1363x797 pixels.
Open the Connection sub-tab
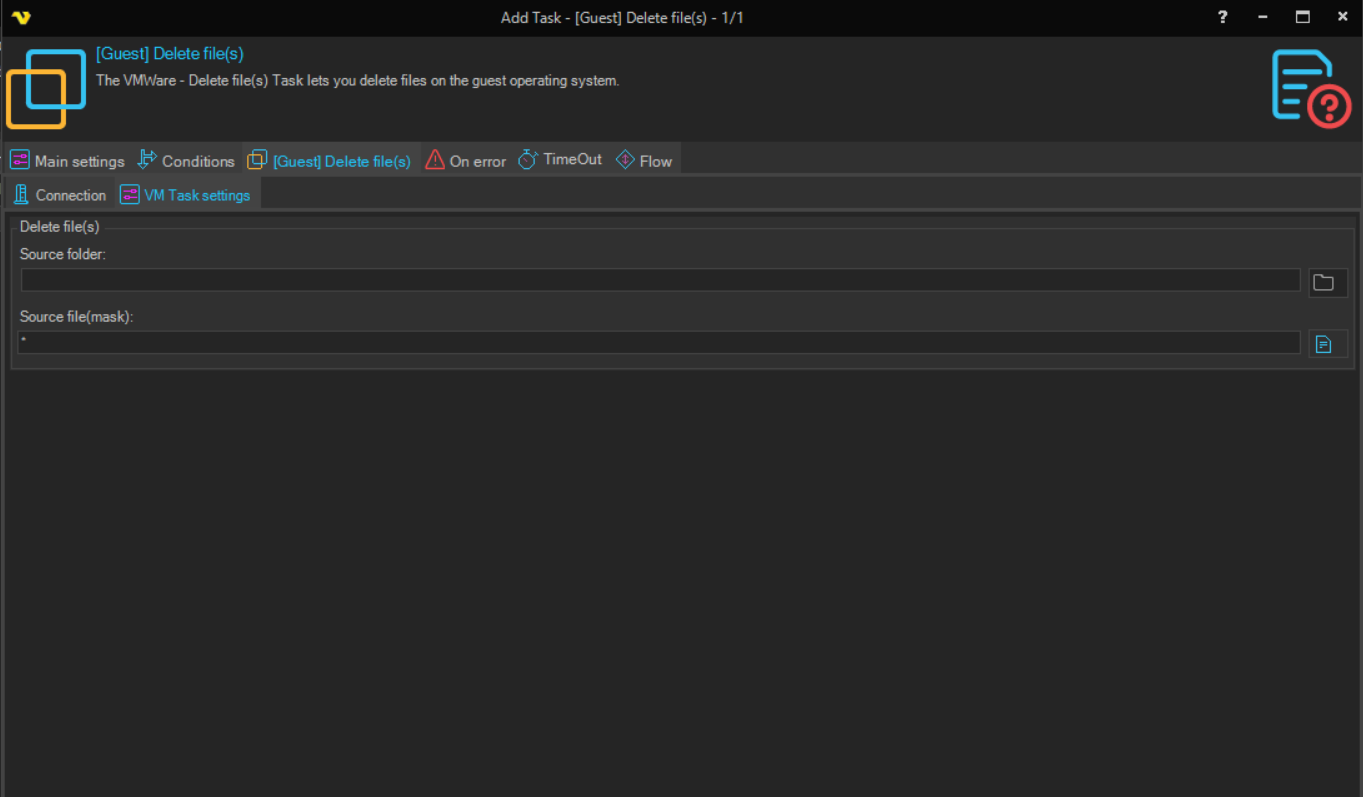click(60, 195)
